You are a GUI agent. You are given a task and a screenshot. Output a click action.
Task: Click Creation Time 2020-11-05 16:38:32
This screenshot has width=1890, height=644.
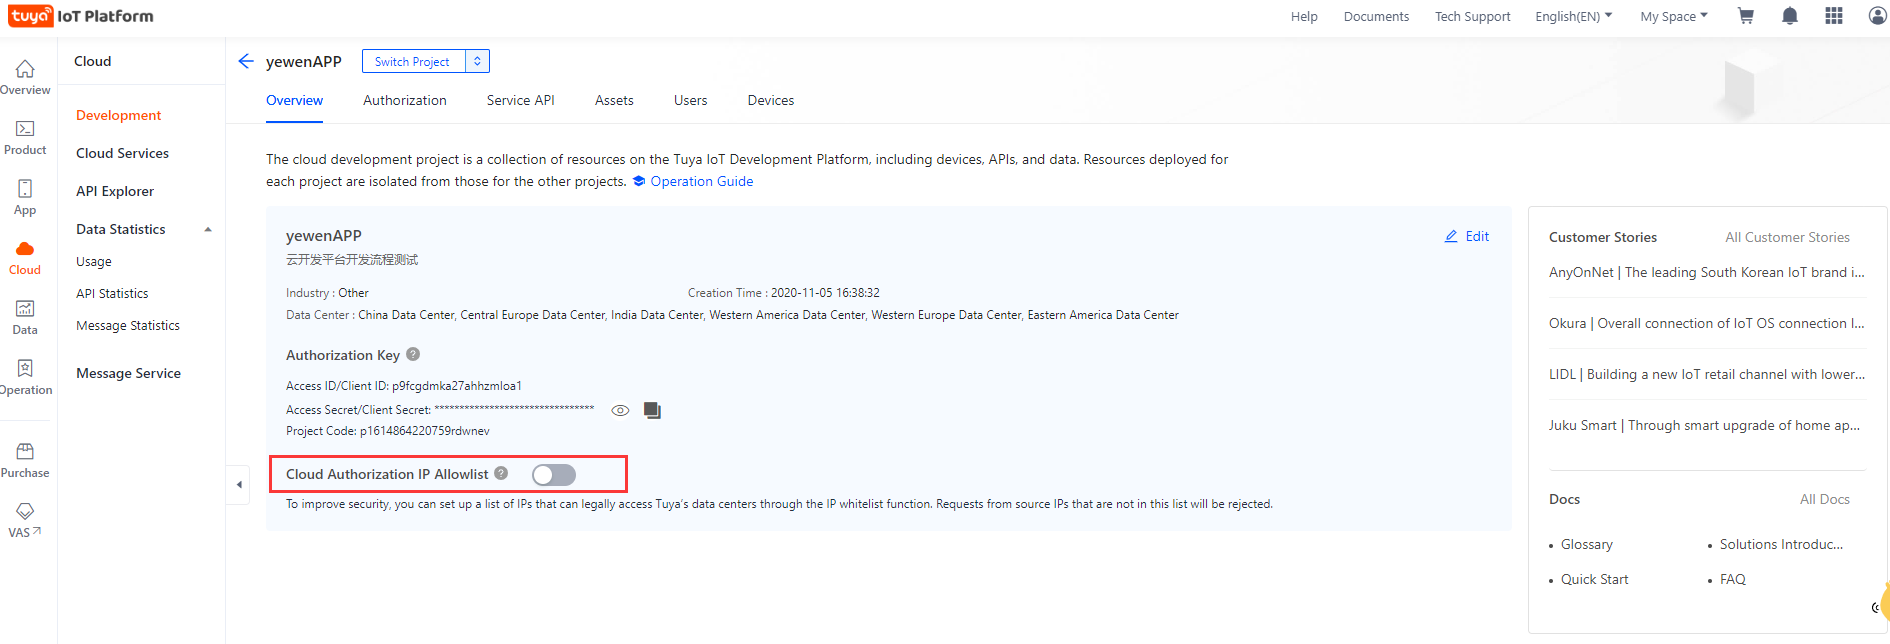tap(784, 293)
